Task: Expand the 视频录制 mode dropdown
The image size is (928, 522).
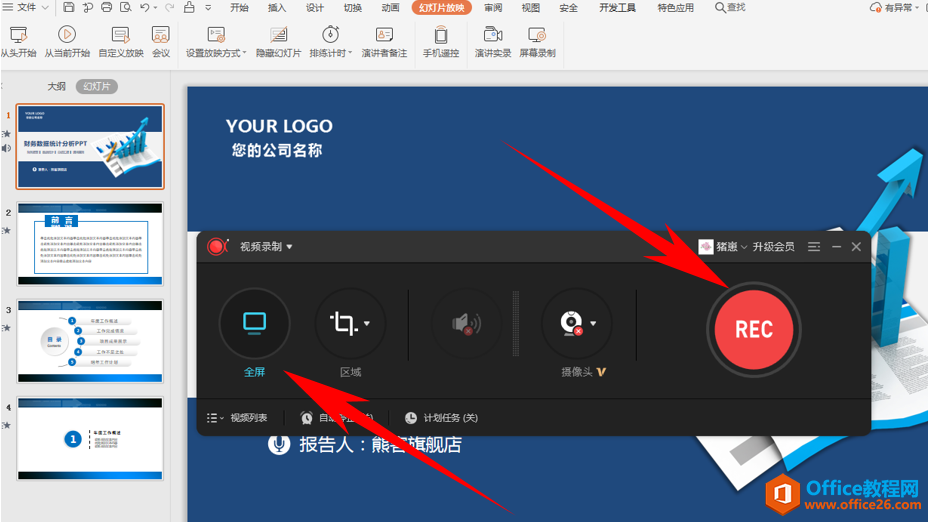Action: pyautogui.click(x=289, y=247)
